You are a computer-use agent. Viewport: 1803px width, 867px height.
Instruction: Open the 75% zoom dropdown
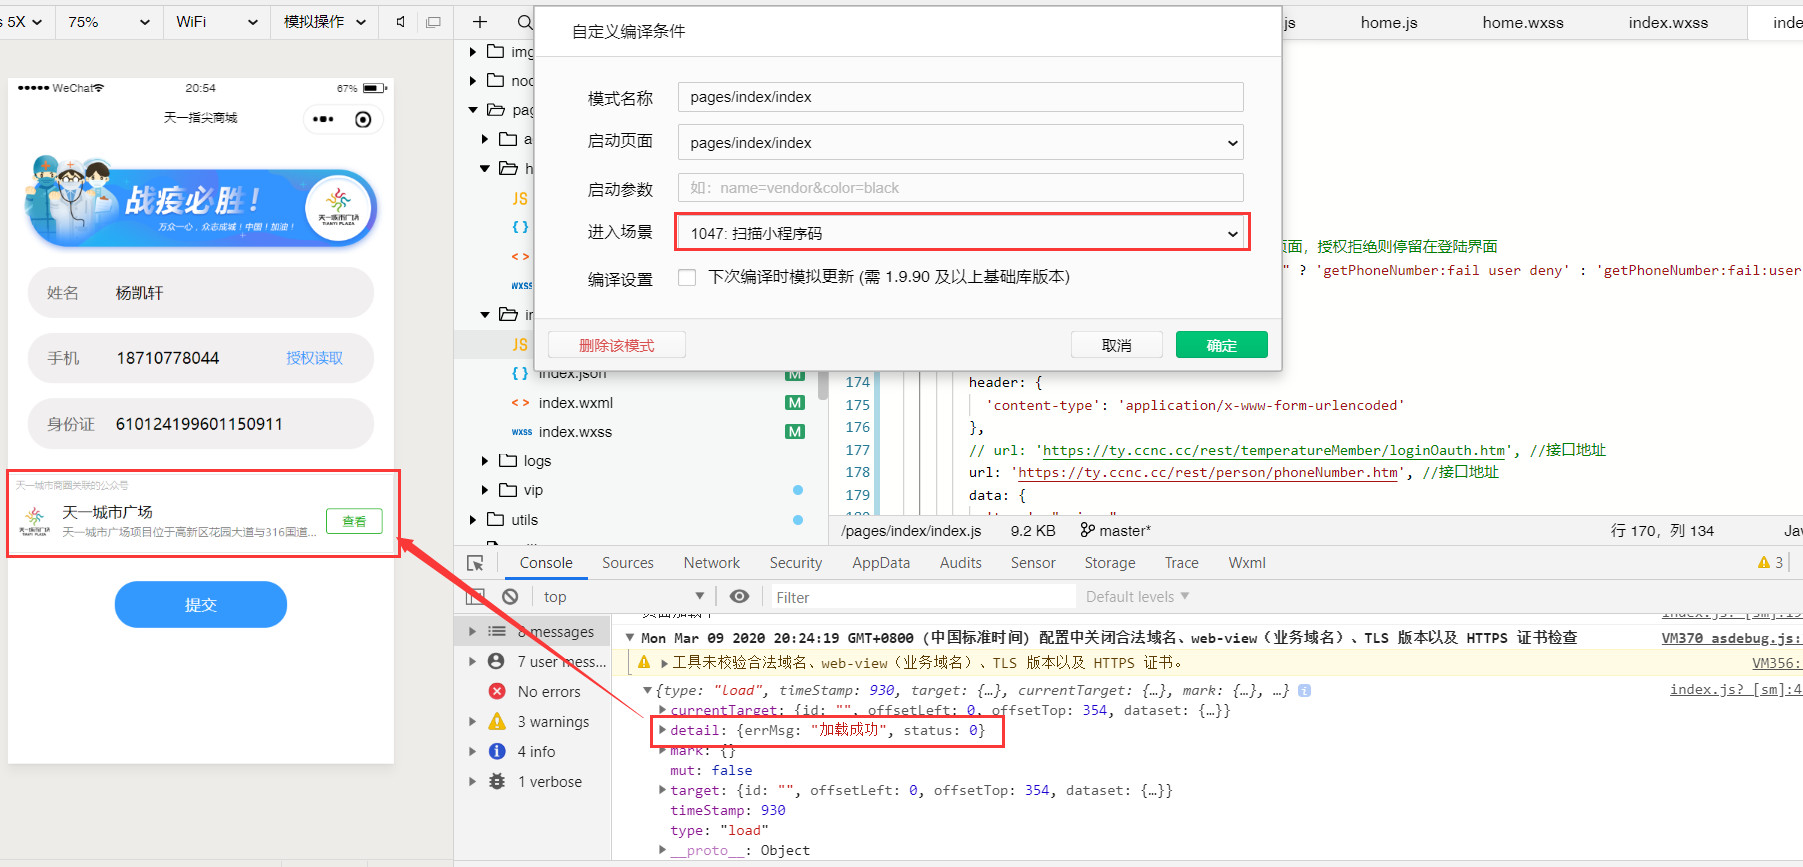109,22
